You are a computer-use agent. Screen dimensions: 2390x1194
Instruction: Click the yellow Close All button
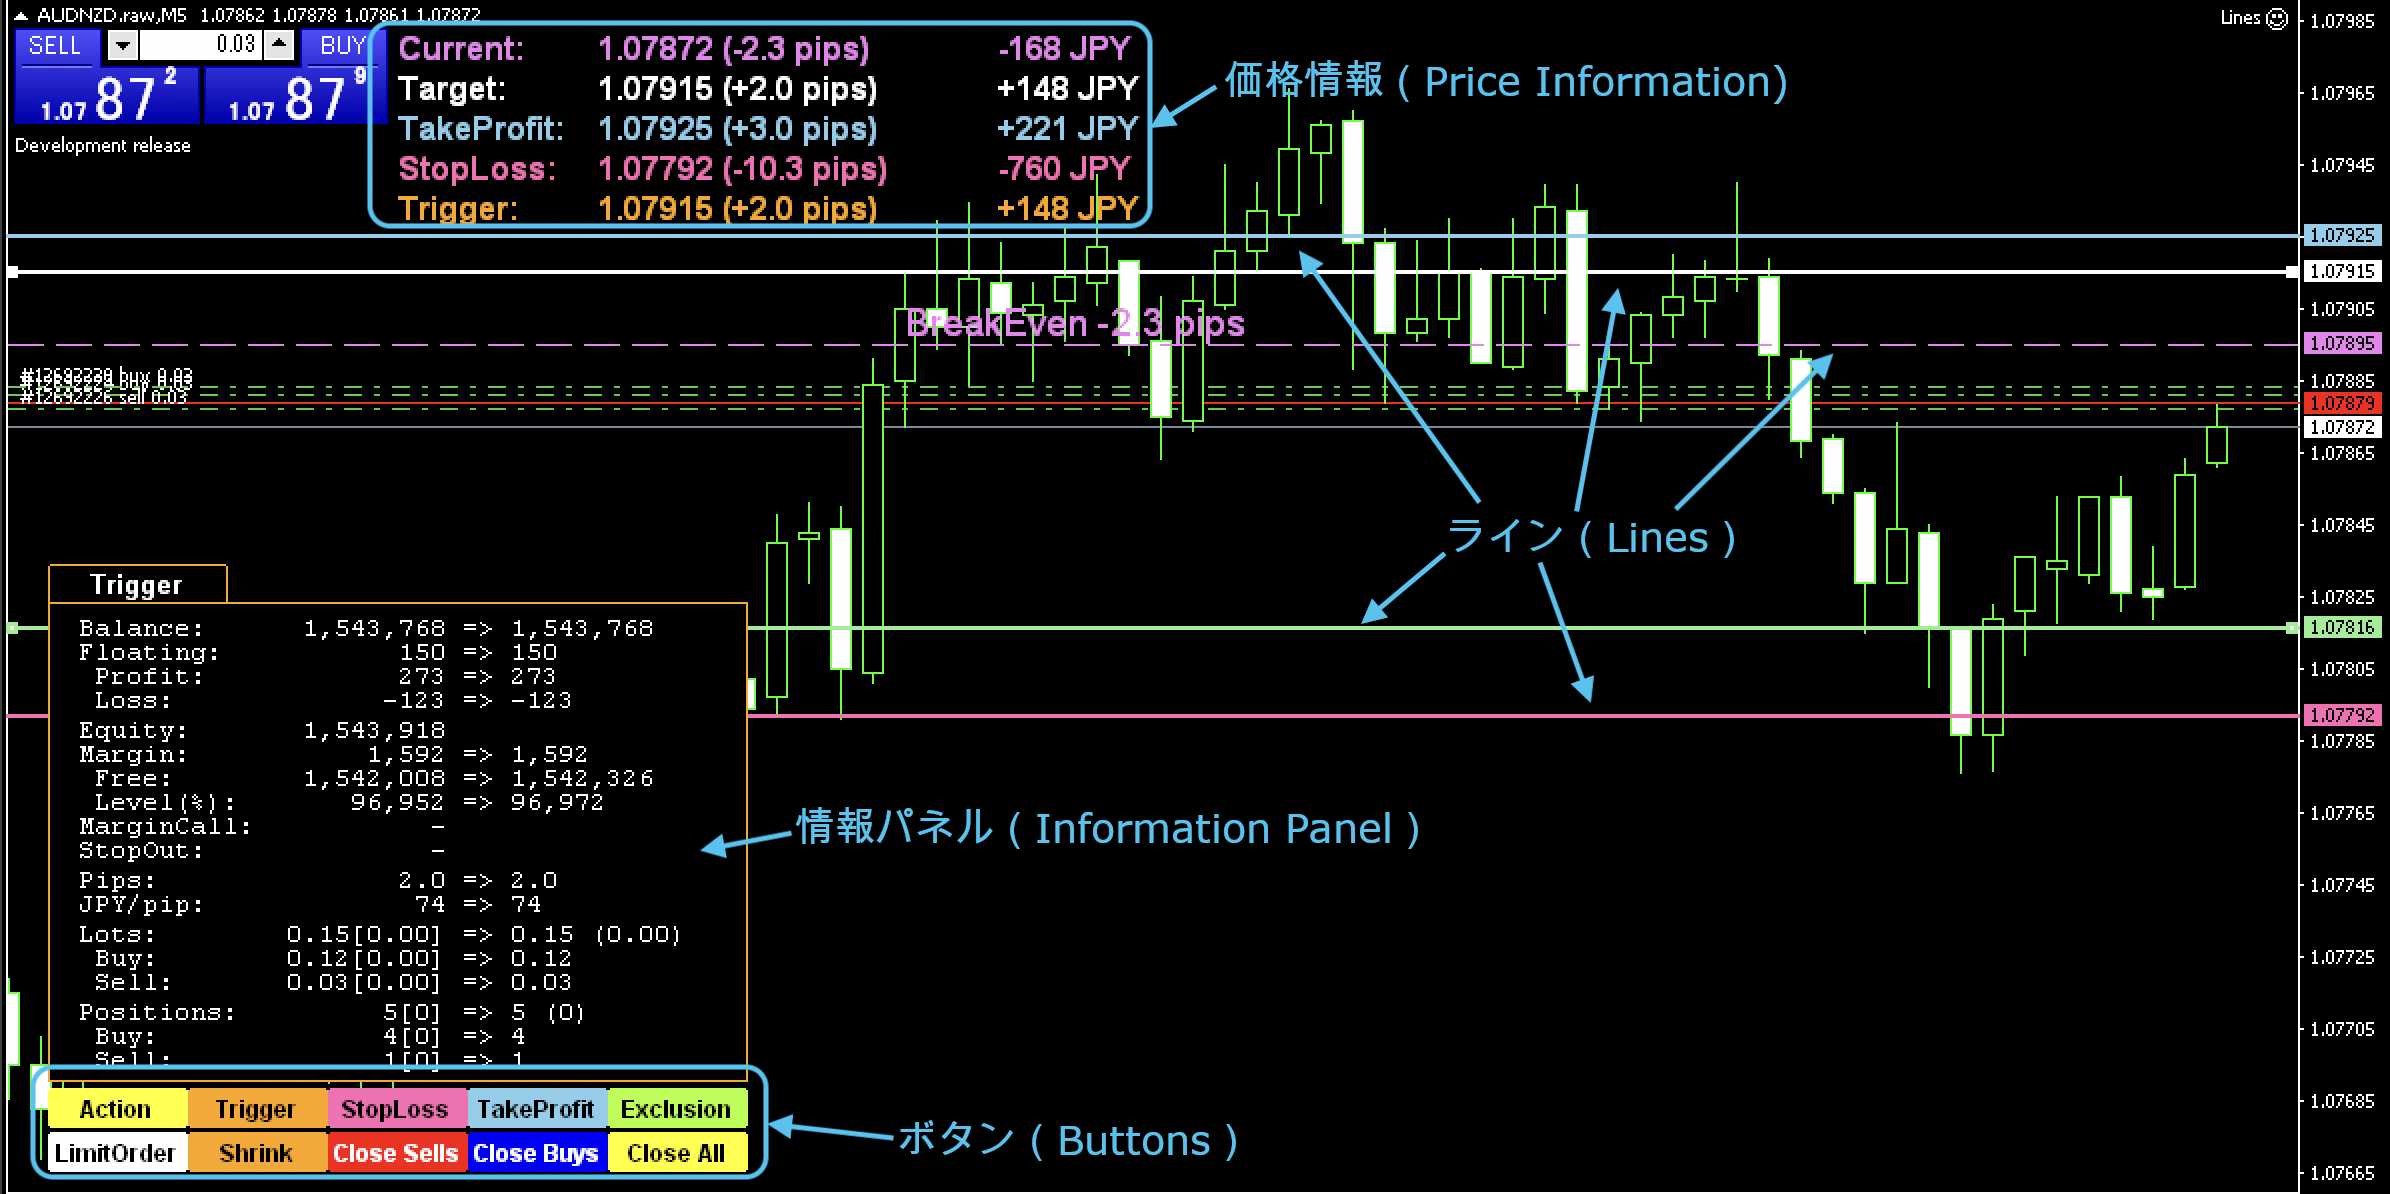coord(676,1153)
